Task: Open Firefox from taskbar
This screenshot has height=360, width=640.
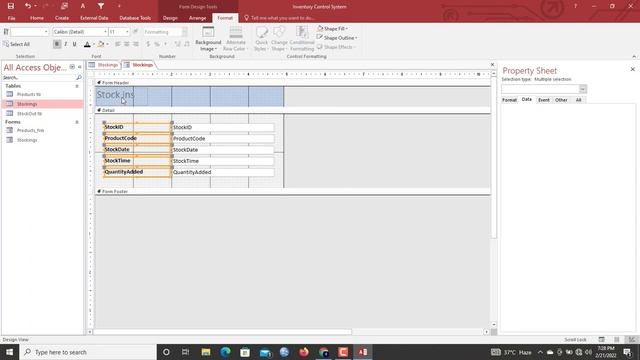Action: coord(304,352)
